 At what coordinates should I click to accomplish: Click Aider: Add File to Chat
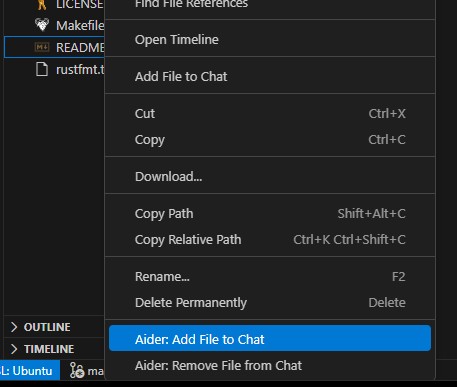[x=270, y=338]
